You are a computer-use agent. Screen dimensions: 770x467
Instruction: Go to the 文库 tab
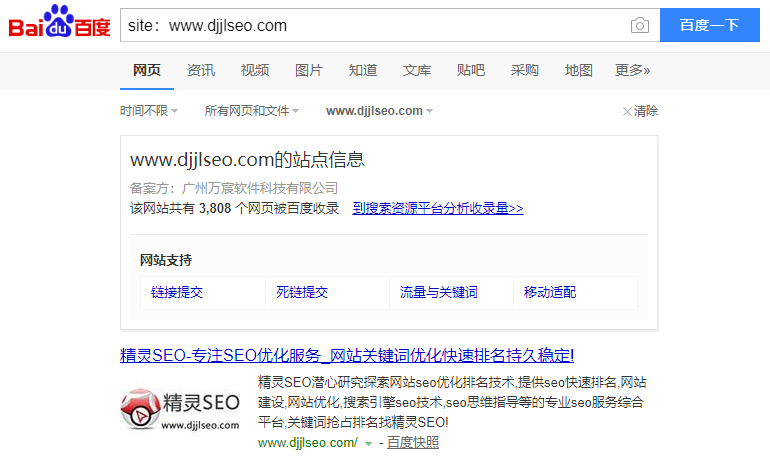(417, 70)
